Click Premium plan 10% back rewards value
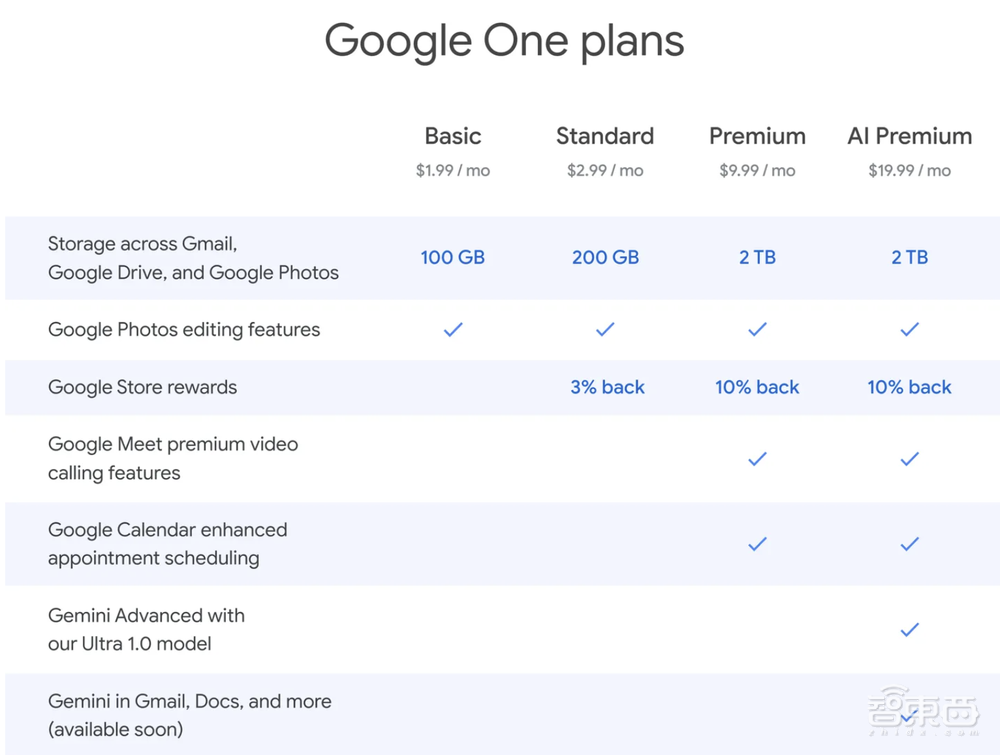The width and height of the screenshot is (1000, 755). coord(757,387)
